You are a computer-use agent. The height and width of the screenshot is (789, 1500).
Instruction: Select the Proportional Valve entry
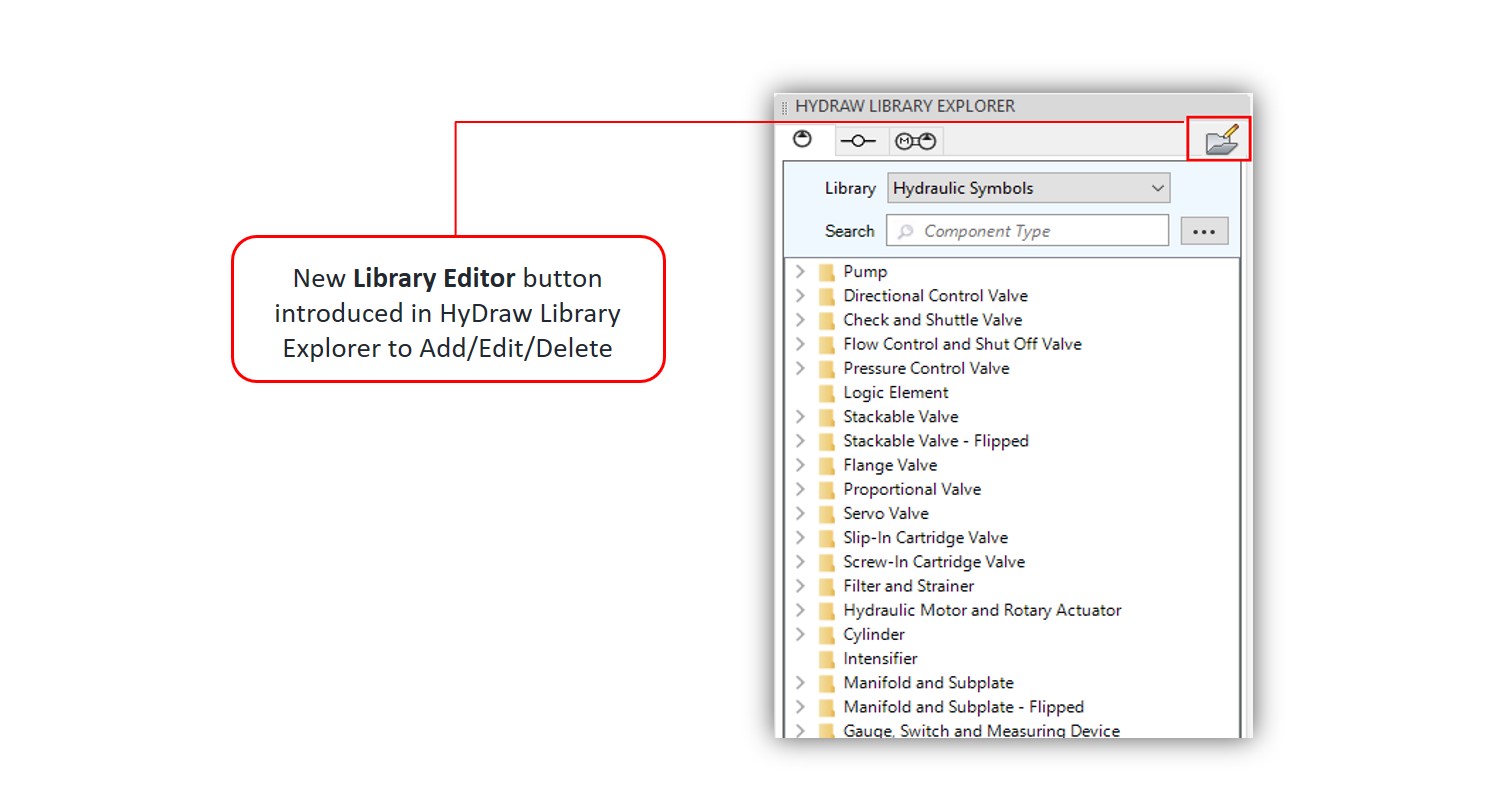tap(912, 489)
